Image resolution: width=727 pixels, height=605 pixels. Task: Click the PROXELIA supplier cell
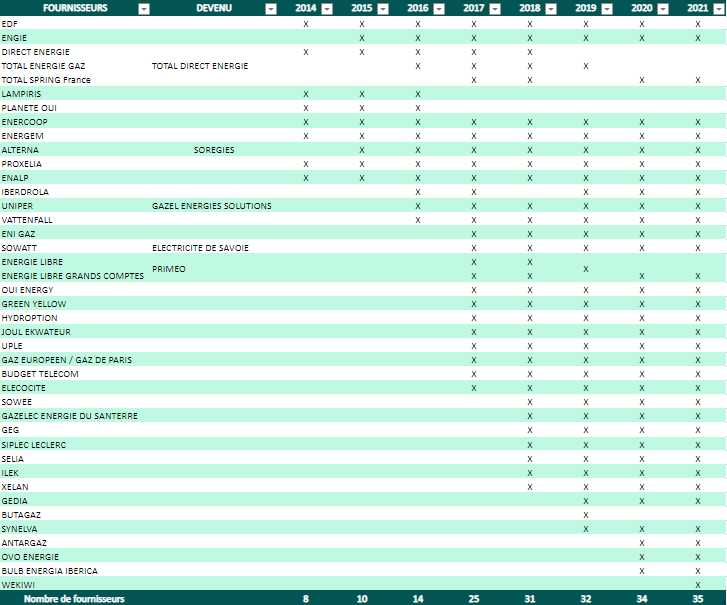click(75, 164)
